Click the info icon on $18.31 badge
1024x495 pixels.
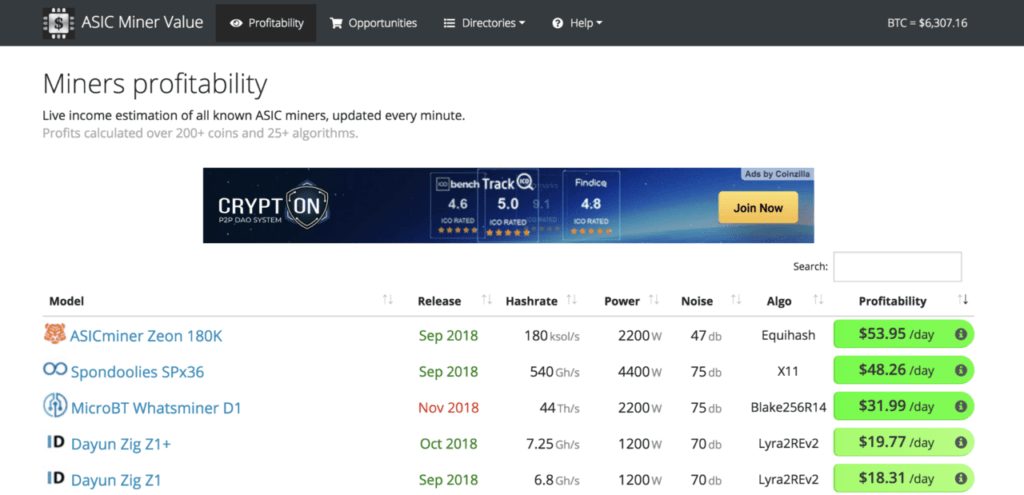point(961,478)
